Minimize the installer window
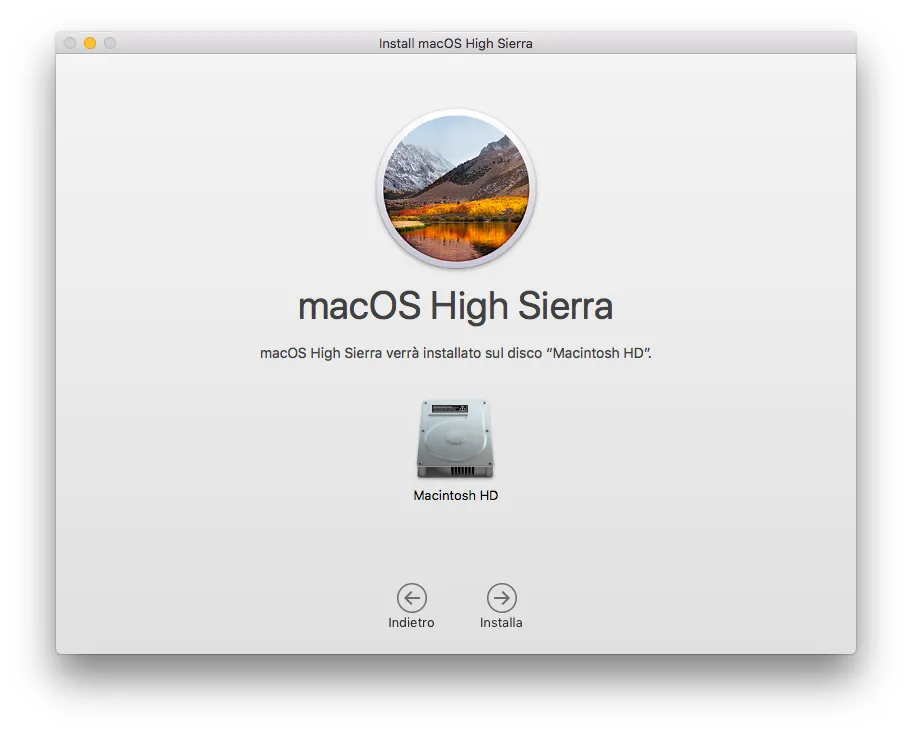Screen dimensions: 912x734 pyautogui.click(x=89, y=43)
